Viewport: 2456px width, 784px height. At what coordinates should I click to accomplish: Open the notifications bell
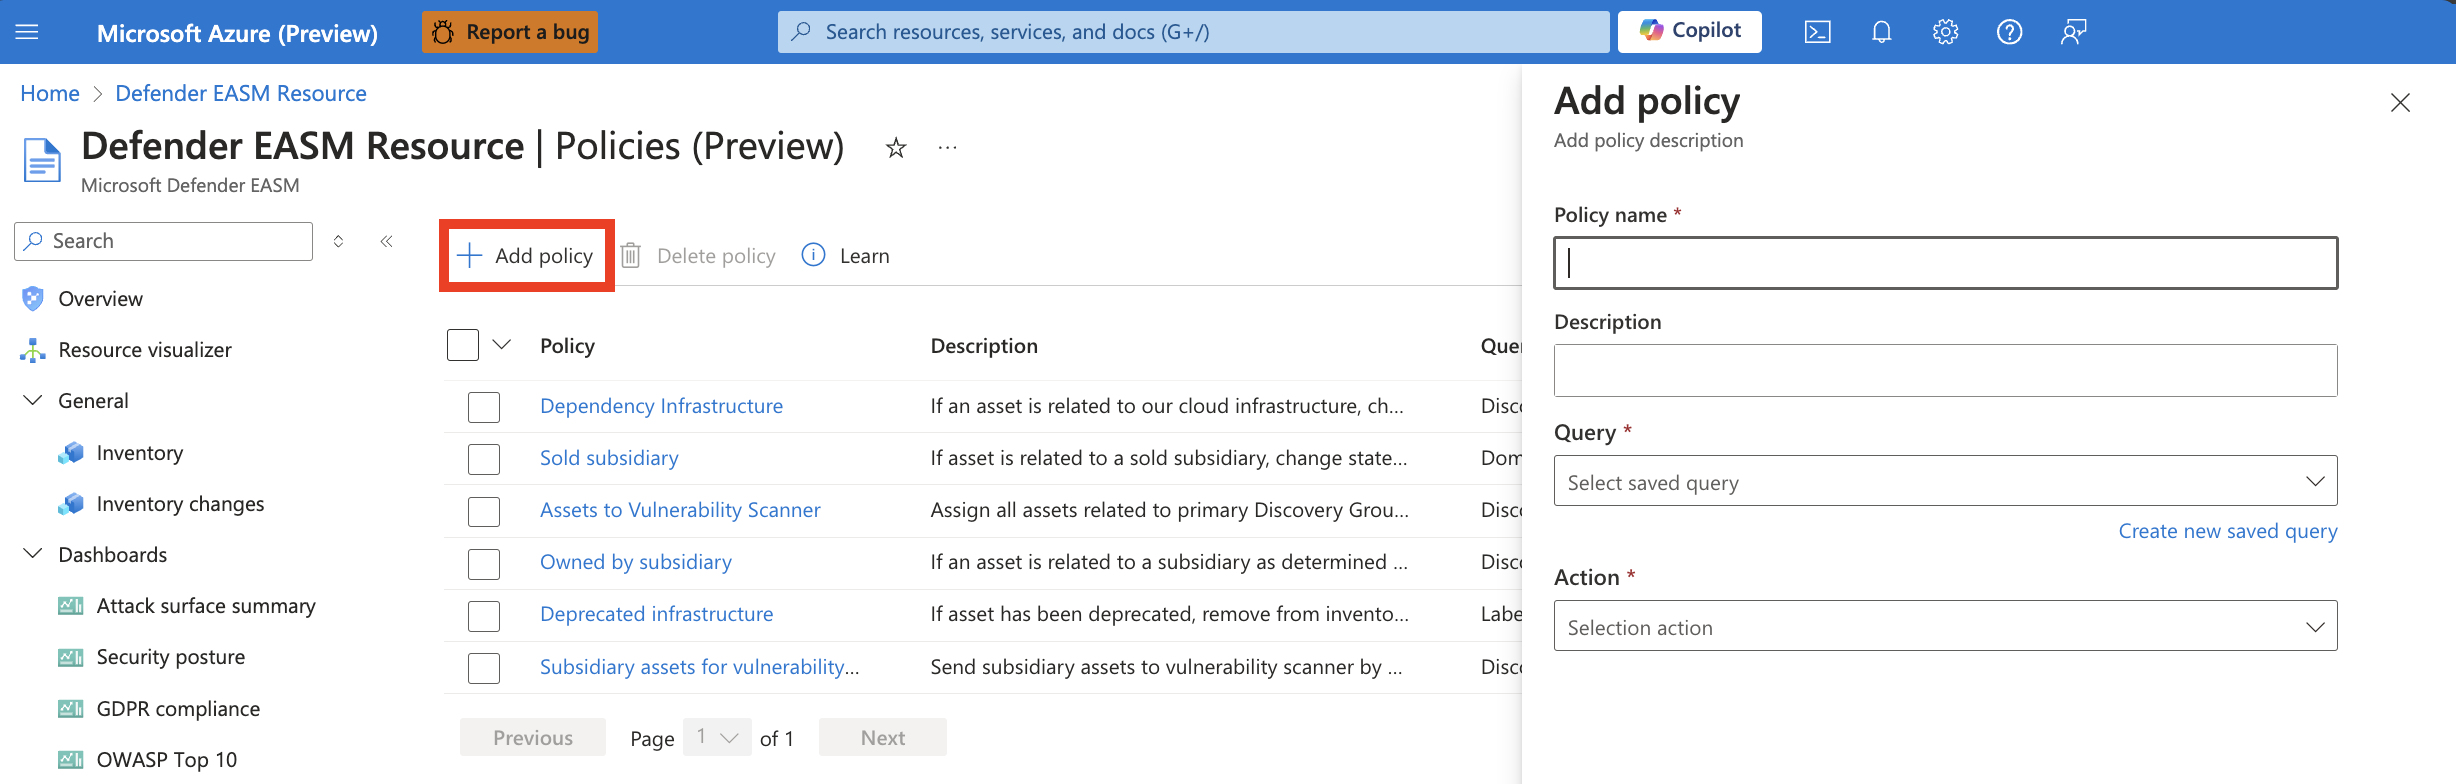click(1881, 32)
